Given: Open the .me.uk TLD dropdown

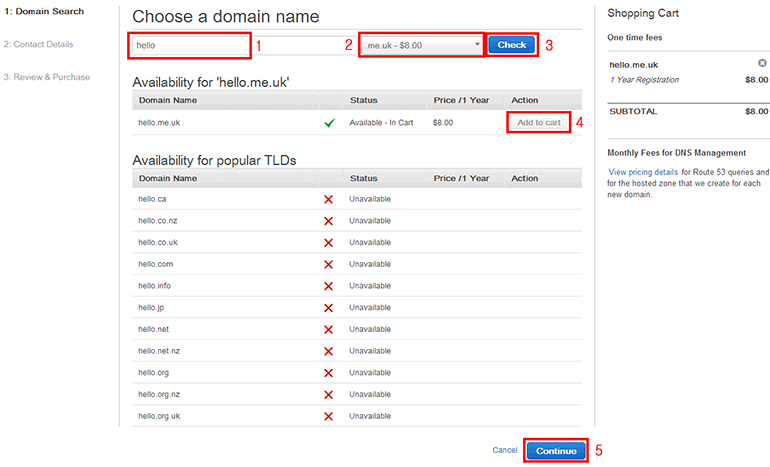Looking at the screenshot, I should point(421,45).
